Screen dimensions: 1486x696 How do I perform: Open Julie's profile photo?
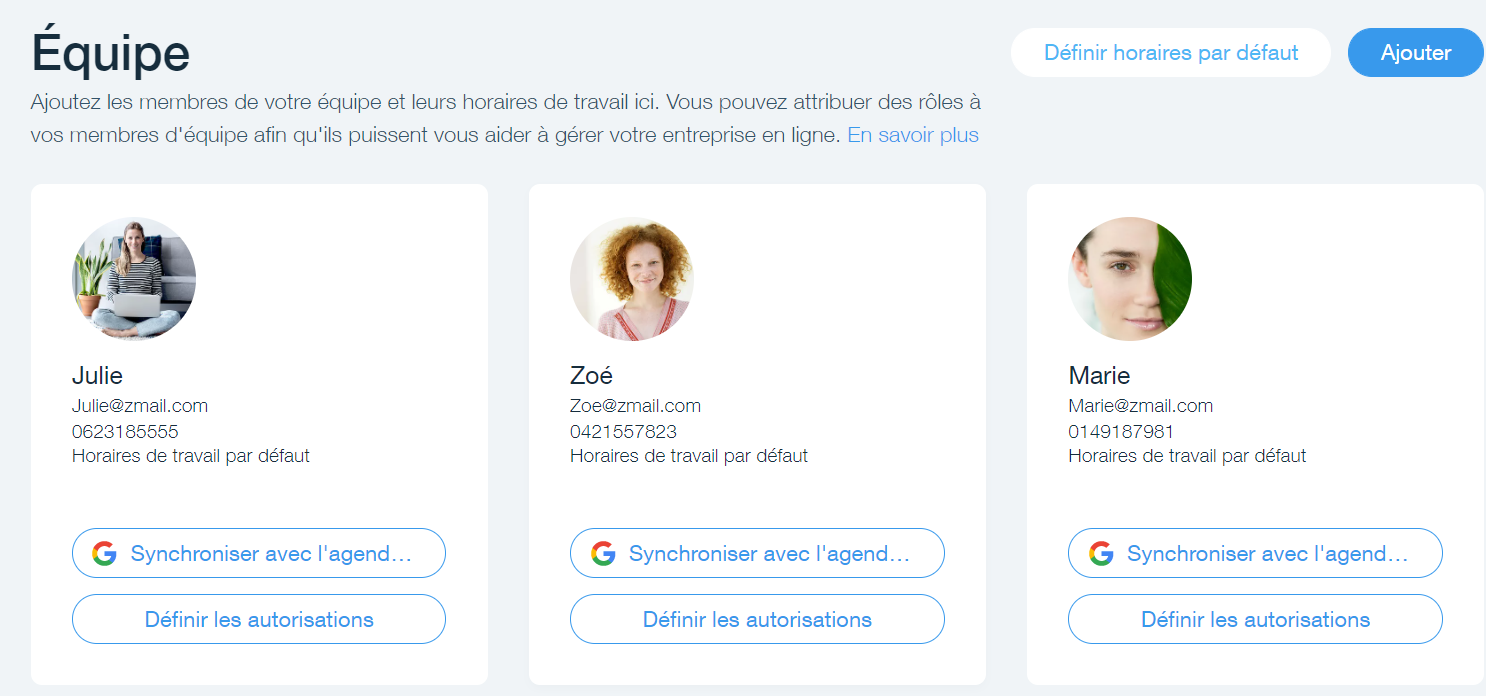[134, 279]
